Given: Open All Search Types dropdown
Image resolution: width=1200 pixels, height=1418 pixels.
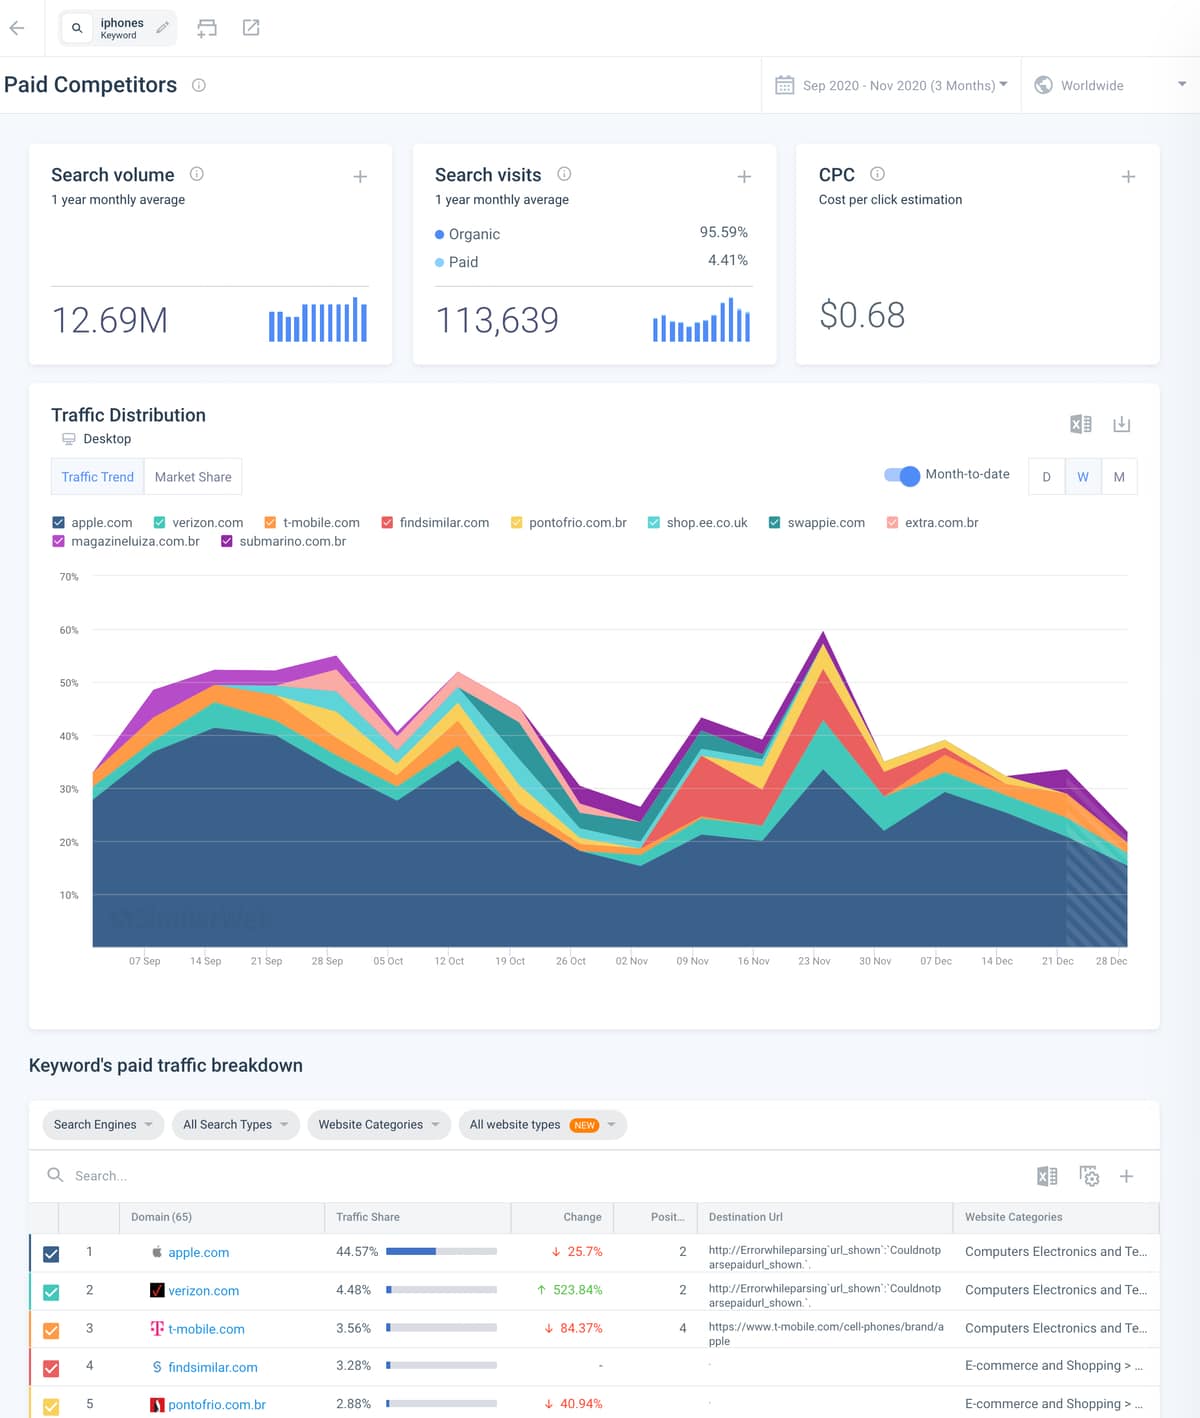Looking at the screenshot, I should [236, 1124].
